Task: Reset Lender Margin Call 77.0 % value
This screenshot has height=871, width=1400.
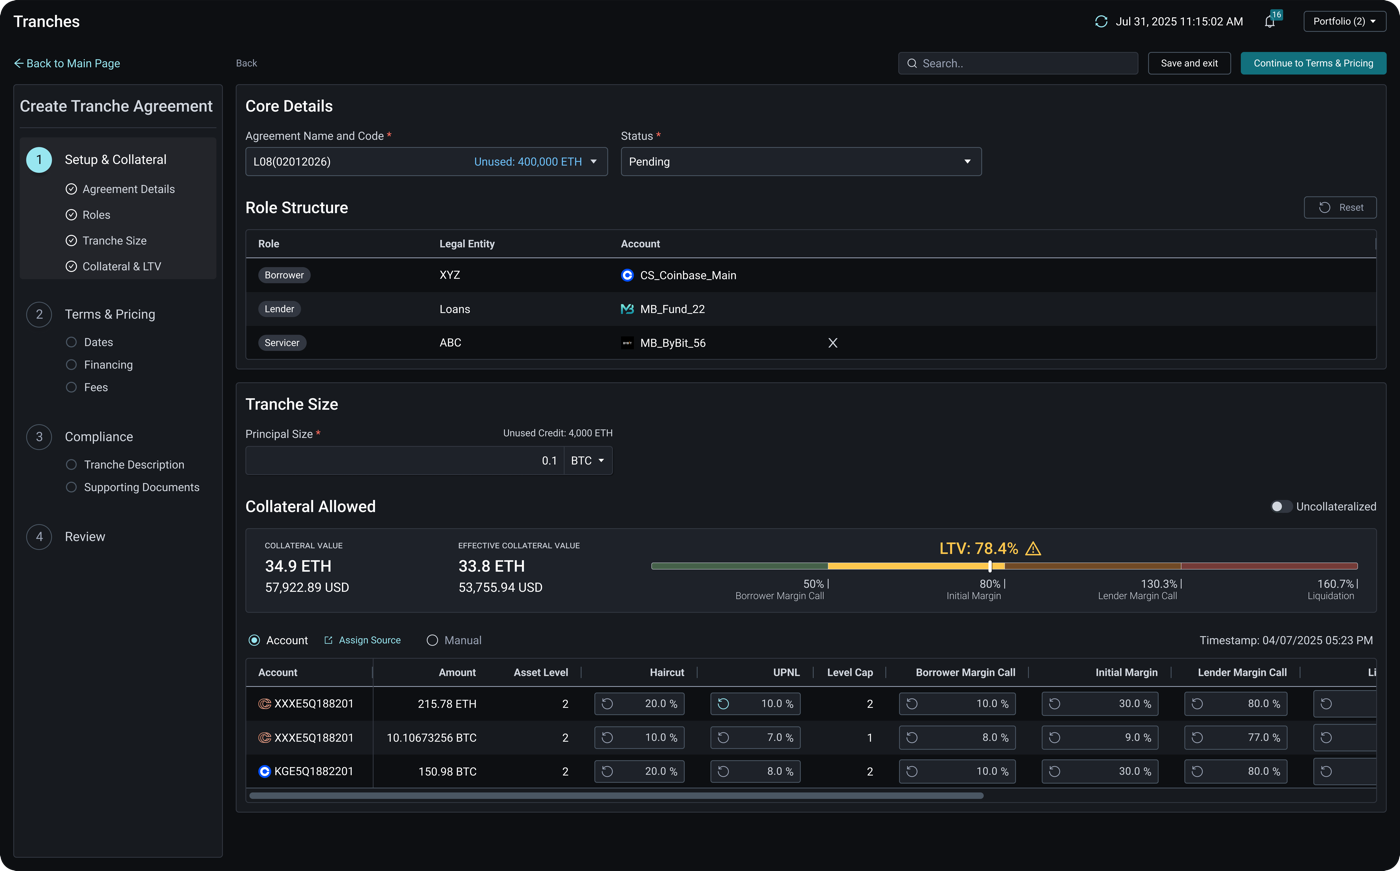Action: click(1197, 738)
